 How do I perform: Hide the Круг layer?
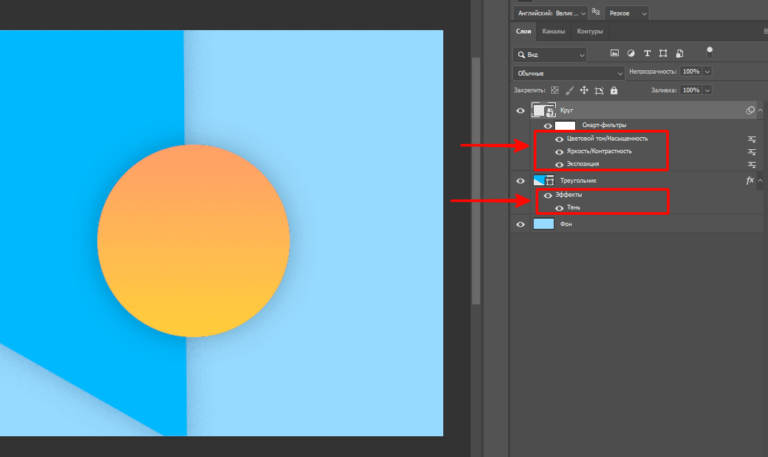point(520,110)
